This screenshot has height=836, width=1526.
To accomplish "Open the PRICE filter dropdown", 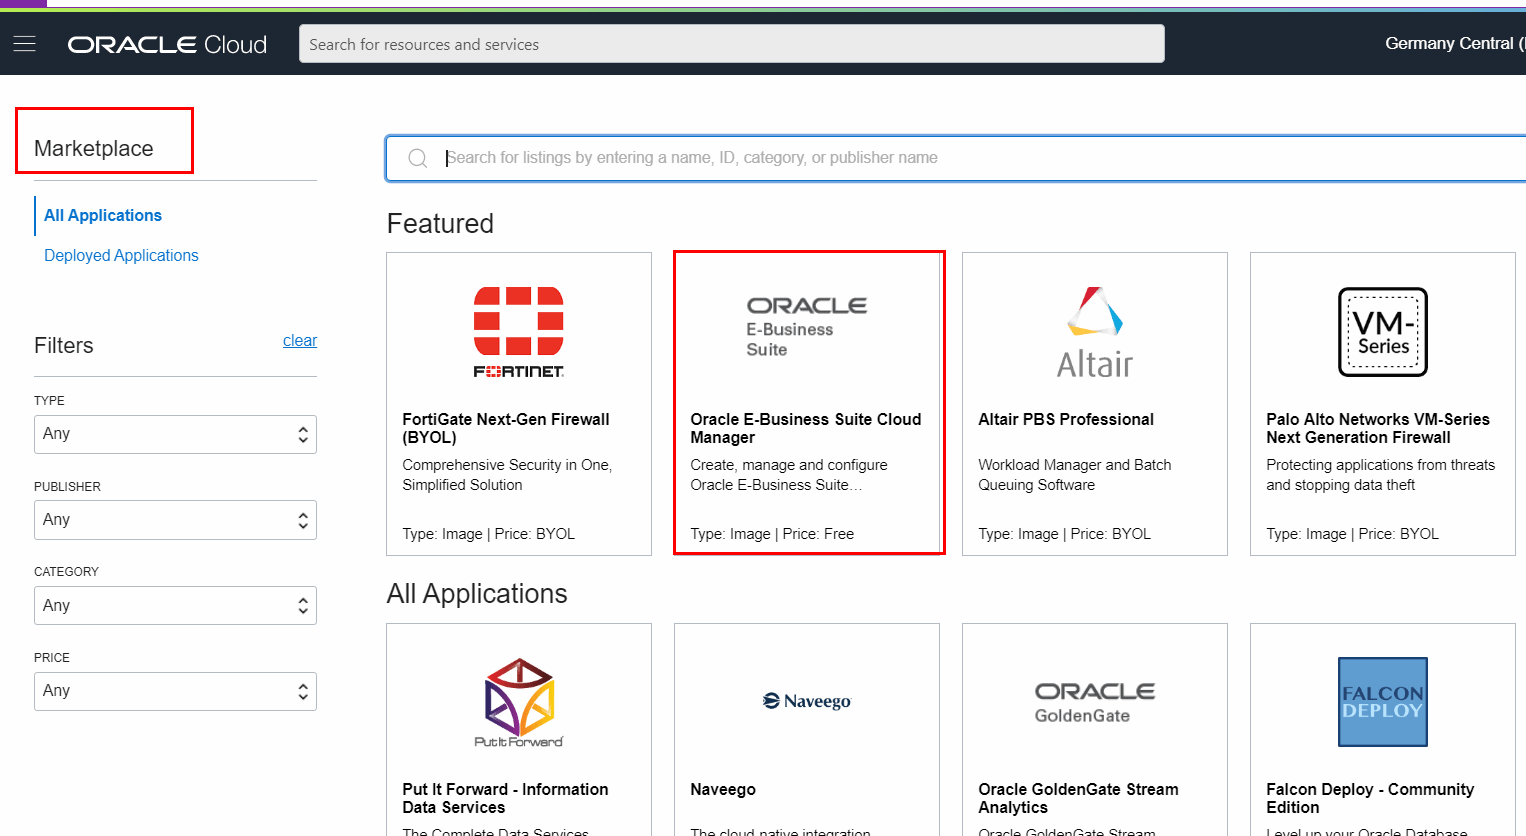I will [175, 691].
